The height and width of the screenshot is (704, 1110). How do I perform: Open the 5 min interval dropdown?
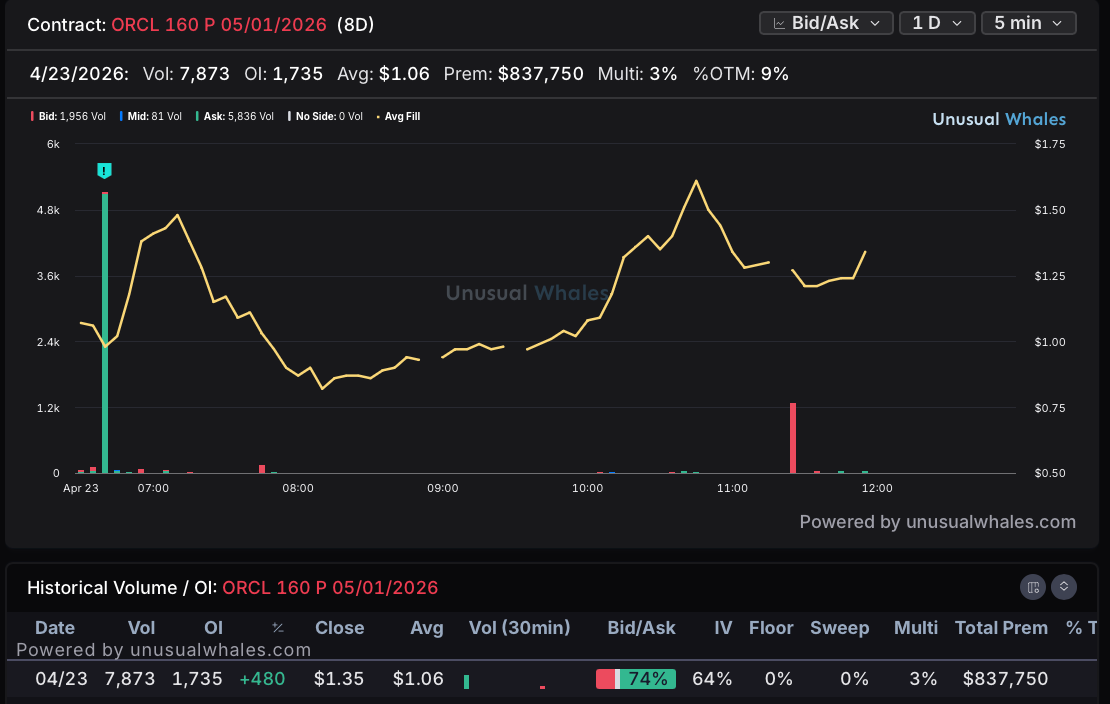[x=1029, y=23]
